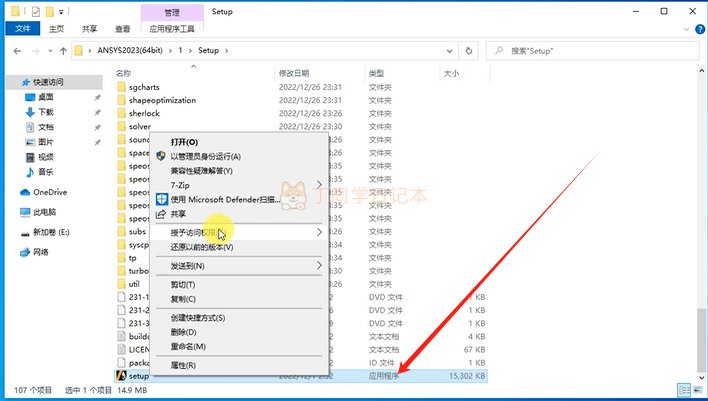Image resolution: width=708 pixels, height=401 pixels.
Task: Switch to the 查看 ribbon tab
Action: (122, 28)
